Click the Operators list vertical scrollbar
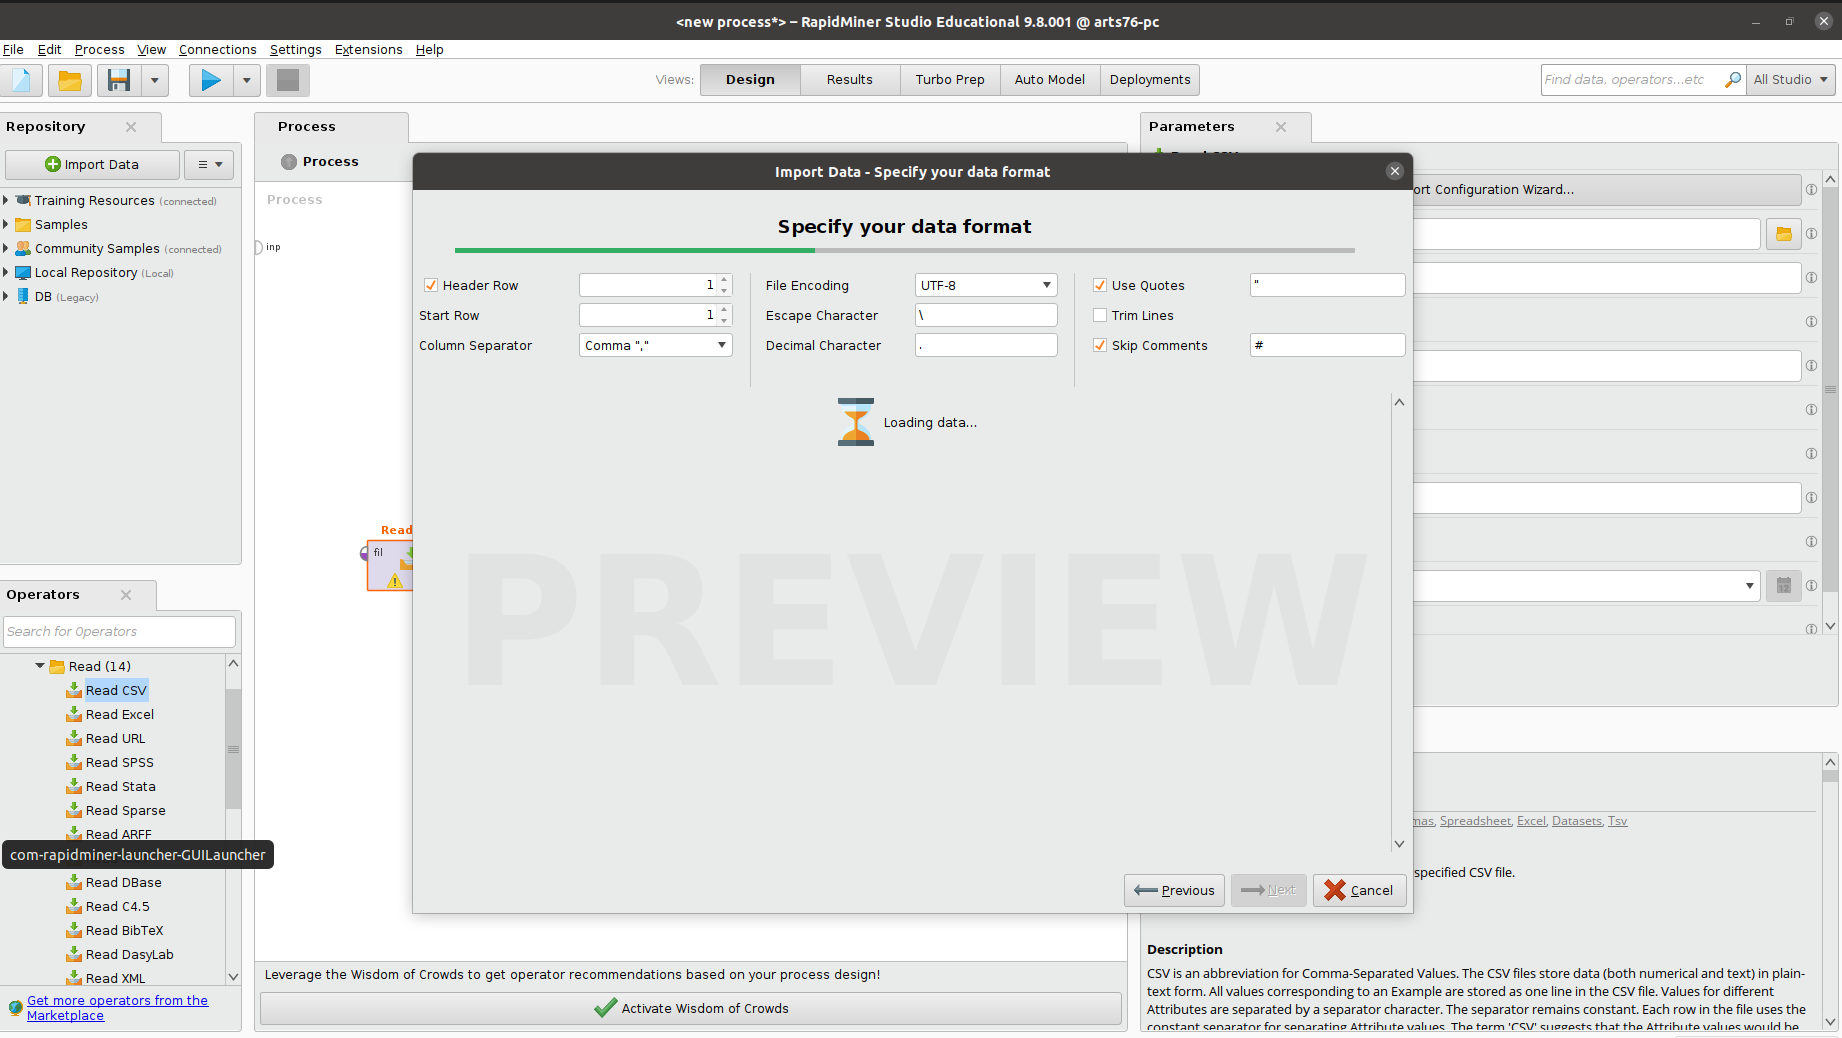 point(233,748)
